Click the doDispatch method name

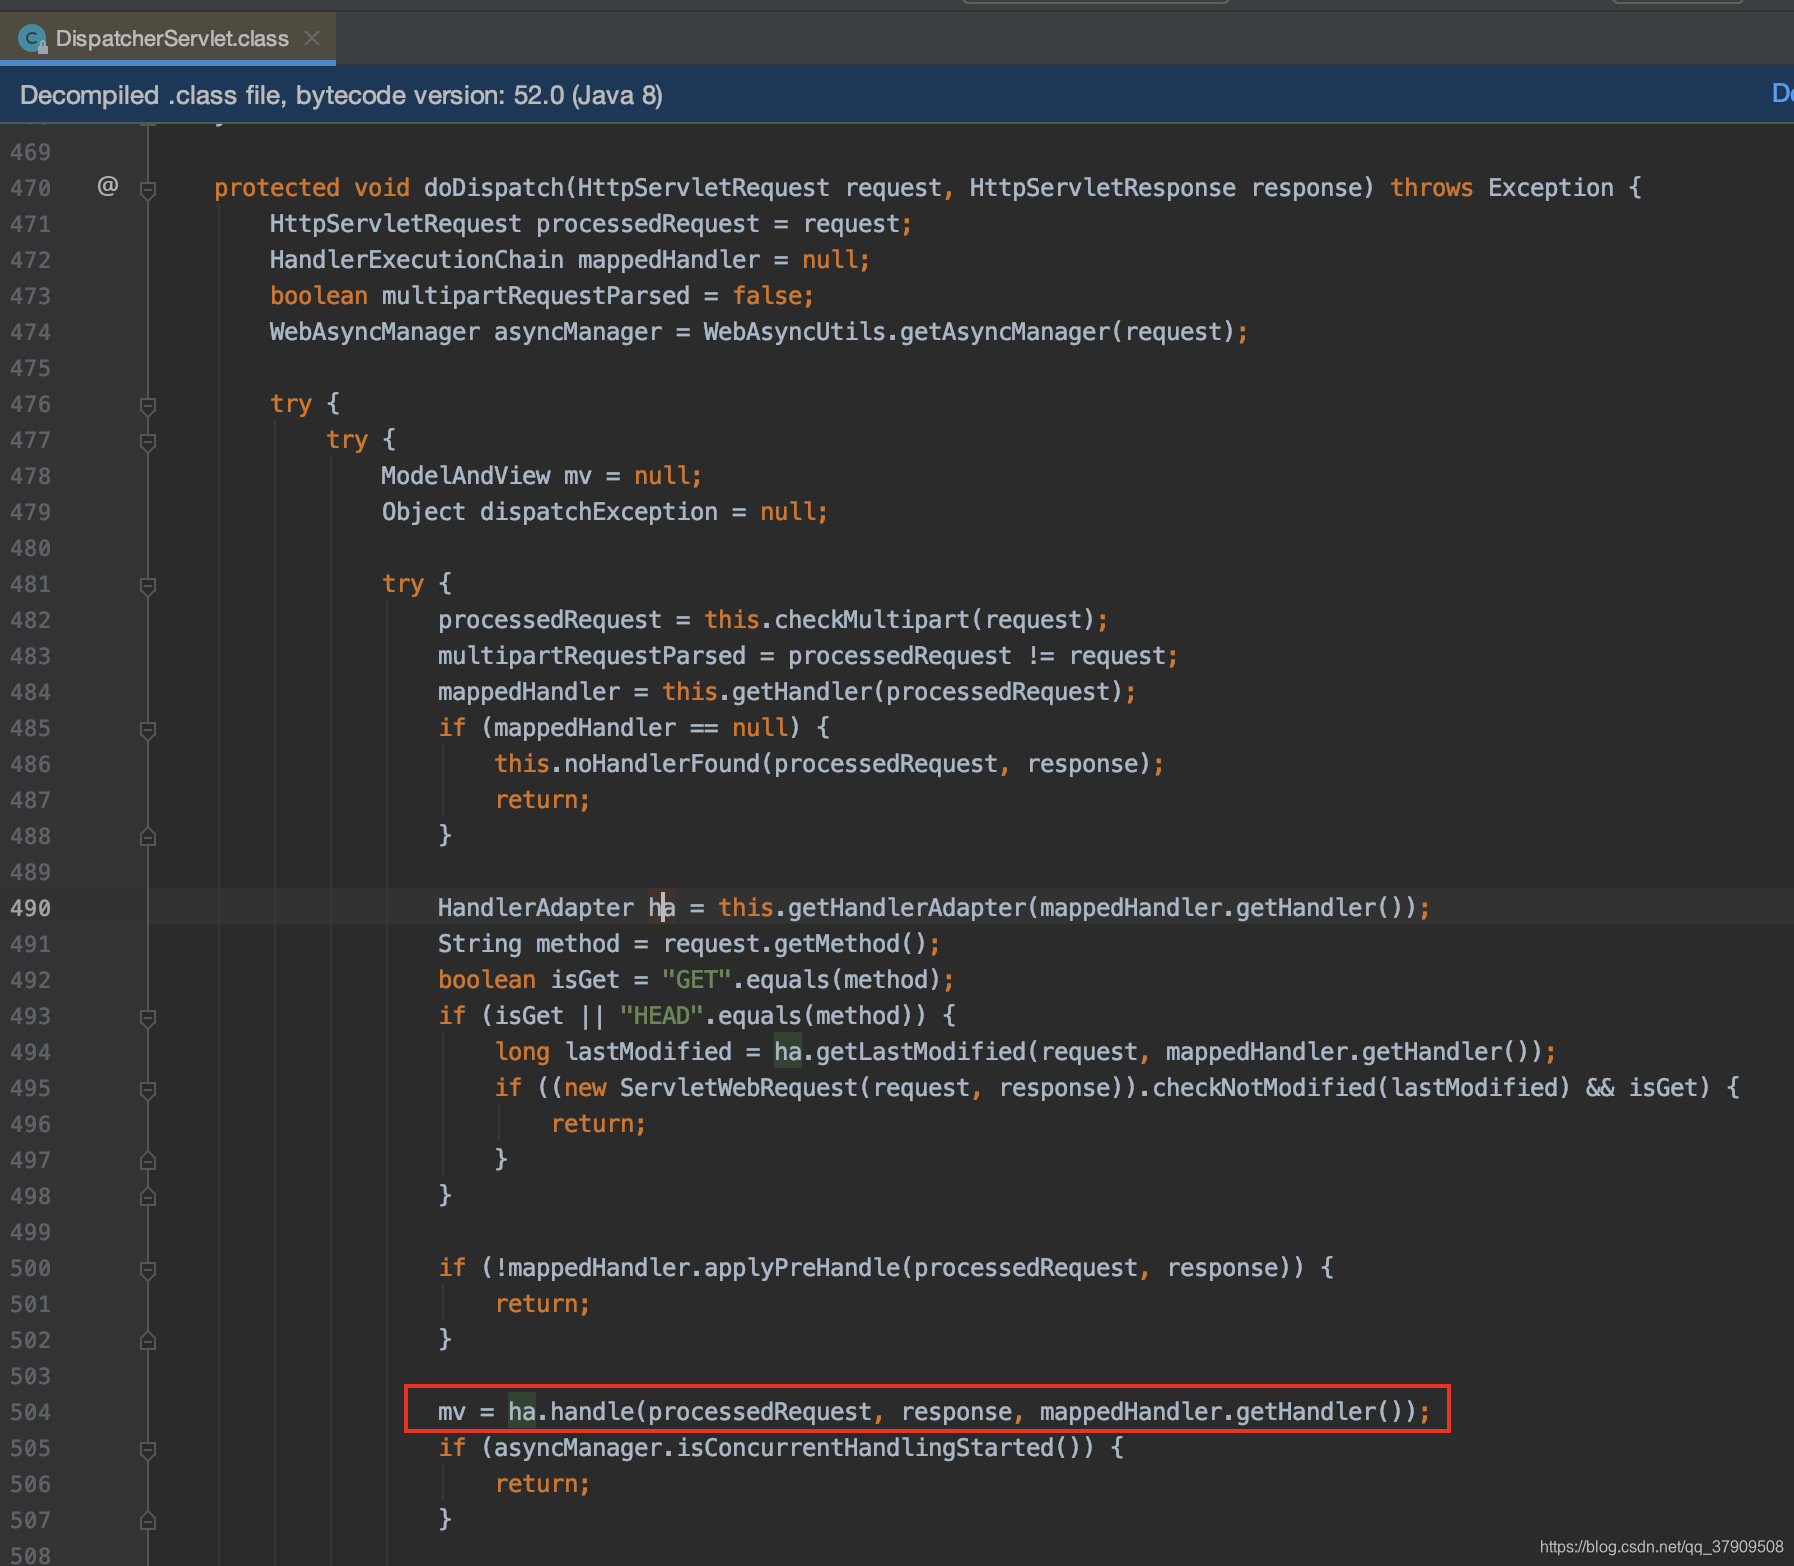pos(494,188)
